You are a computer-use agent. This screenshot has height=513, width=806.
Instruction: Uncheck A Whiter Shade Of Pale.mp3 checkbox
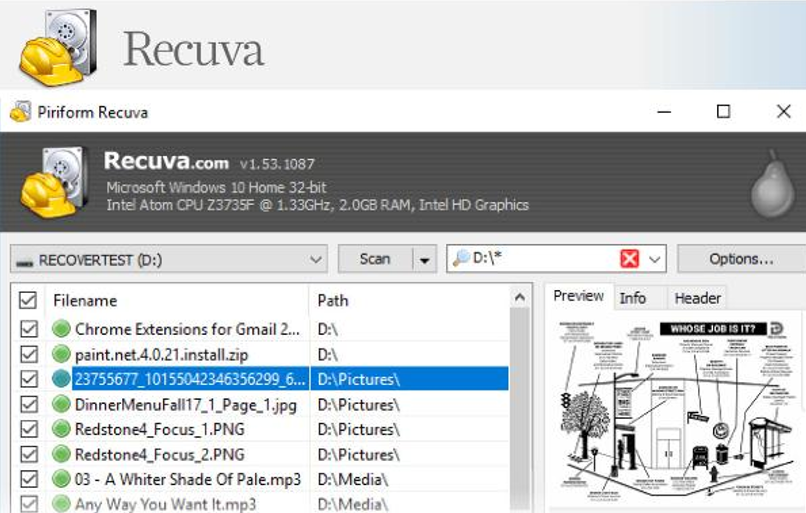29,479
